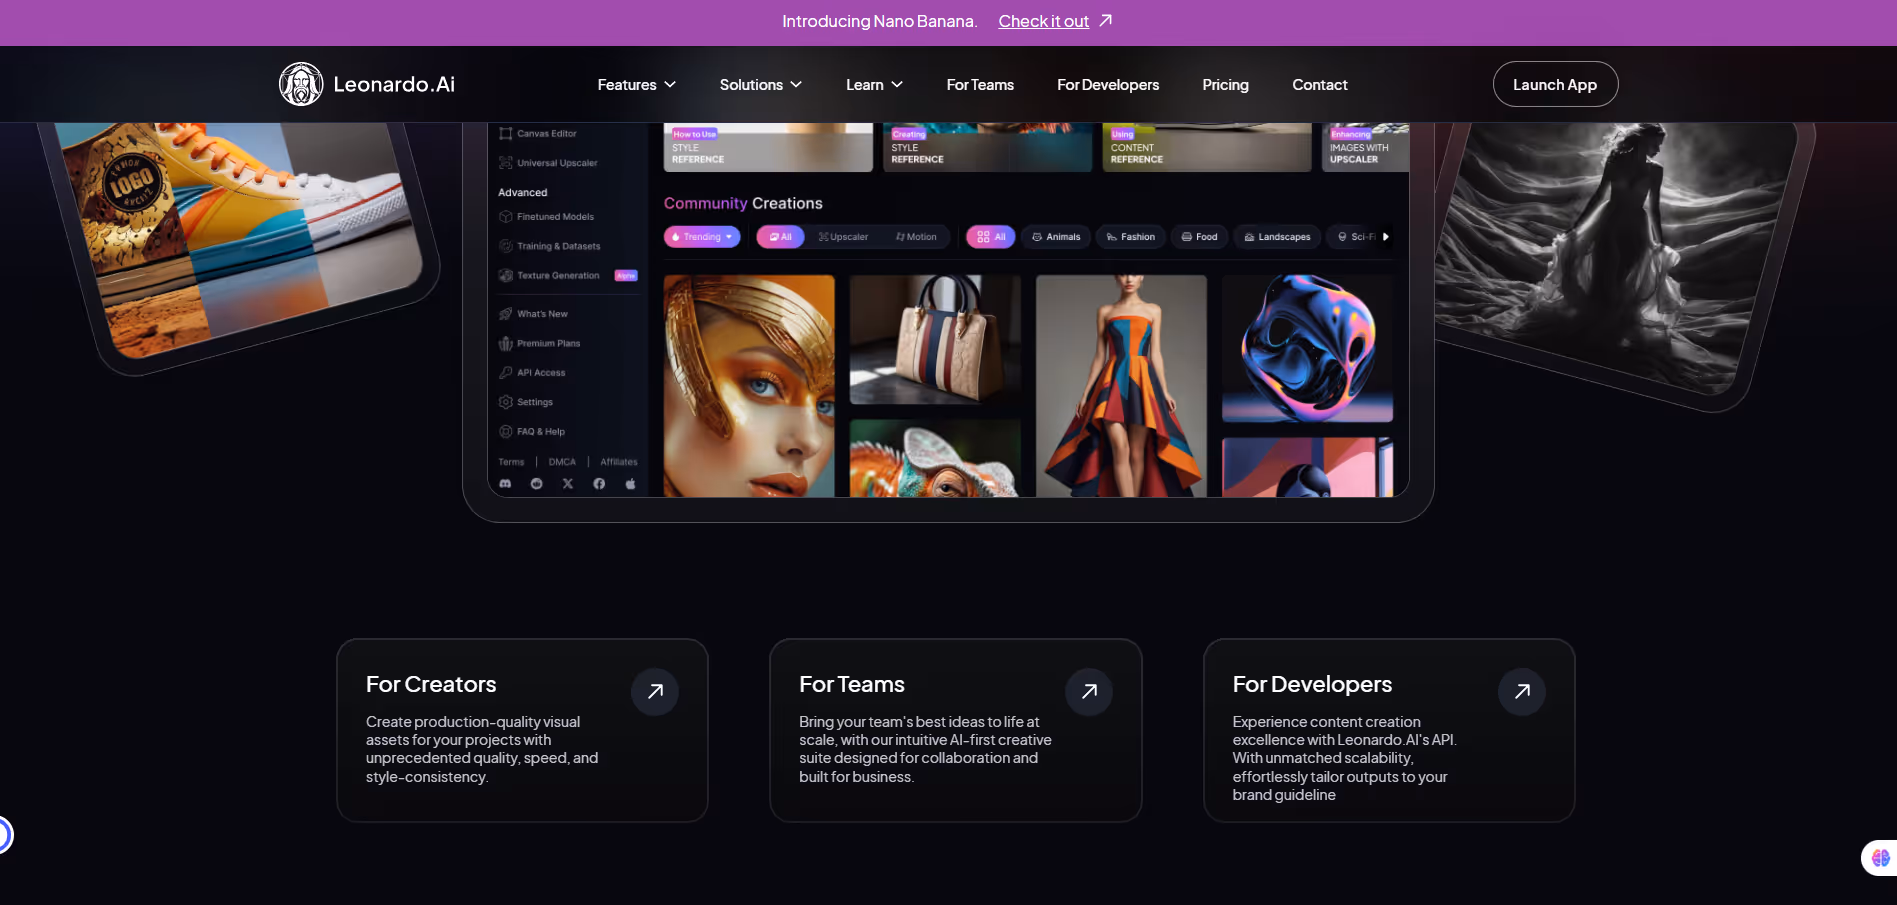1897x905 pixels.
Task: Open What's New in sidebar
Action: tap(533, 314)
